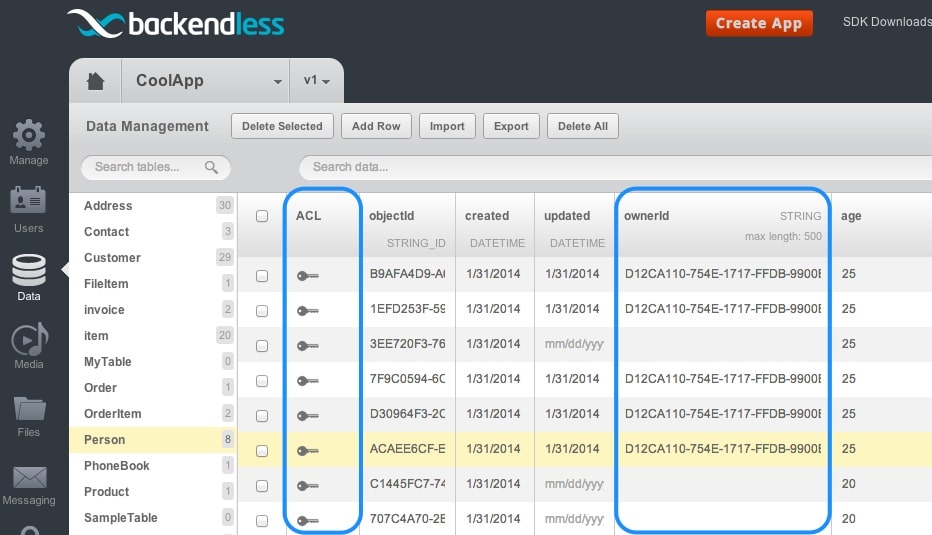Open the Media section icon
The height and width of the screenshot is (535, 932).
pos(29,339)
